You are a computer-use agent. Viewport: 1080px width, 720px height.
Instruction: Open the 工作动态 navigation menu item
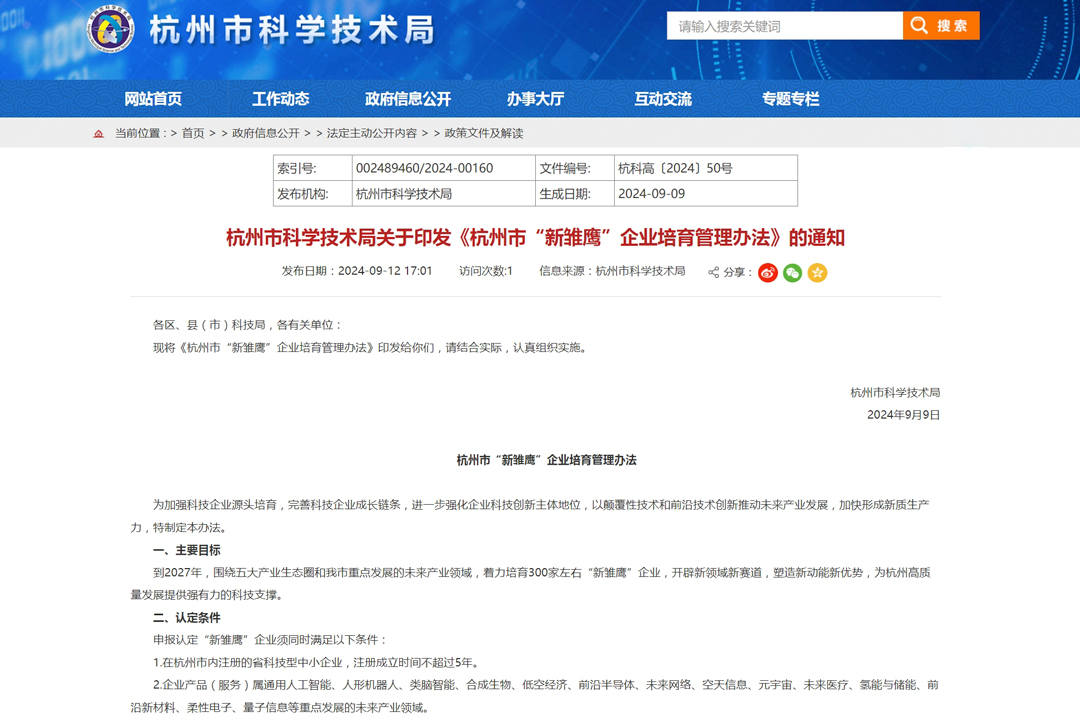point(280,99)
